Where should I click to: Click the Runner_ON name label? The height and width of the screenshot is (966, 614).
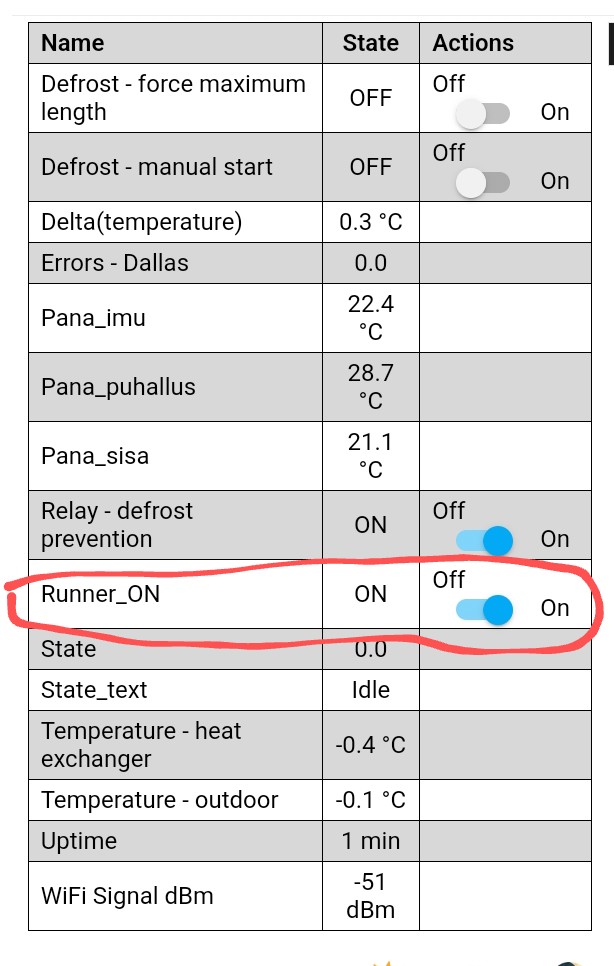(x=100, y=594)
